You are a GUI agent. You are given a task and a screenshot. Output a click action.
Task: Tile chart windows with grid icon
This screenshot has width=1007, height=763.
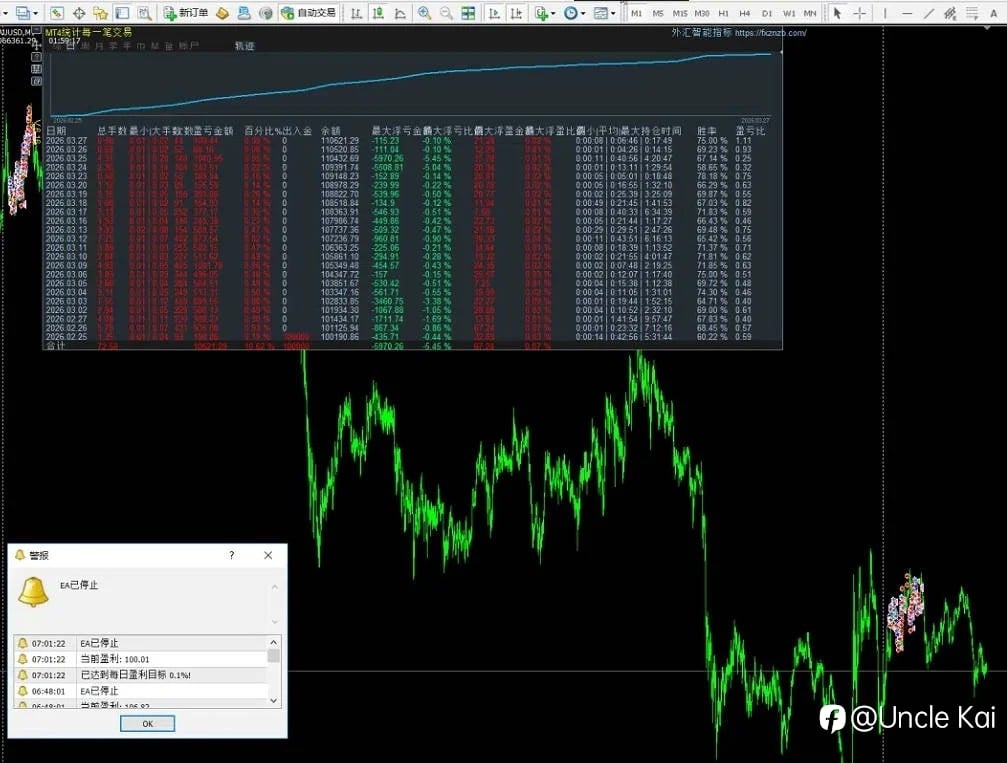pyautogui.click(x=468, y=13)
